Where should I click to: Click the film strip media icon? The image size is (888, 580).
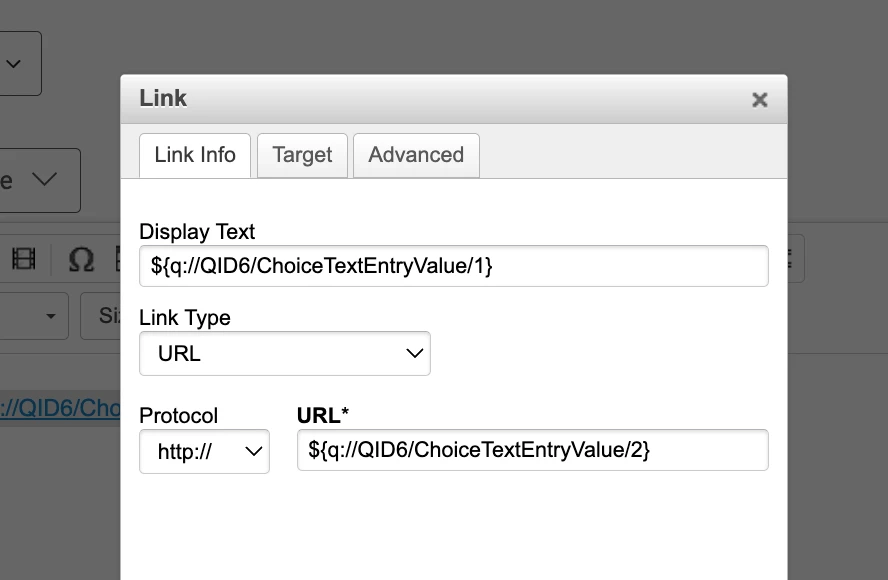[23, 259]
